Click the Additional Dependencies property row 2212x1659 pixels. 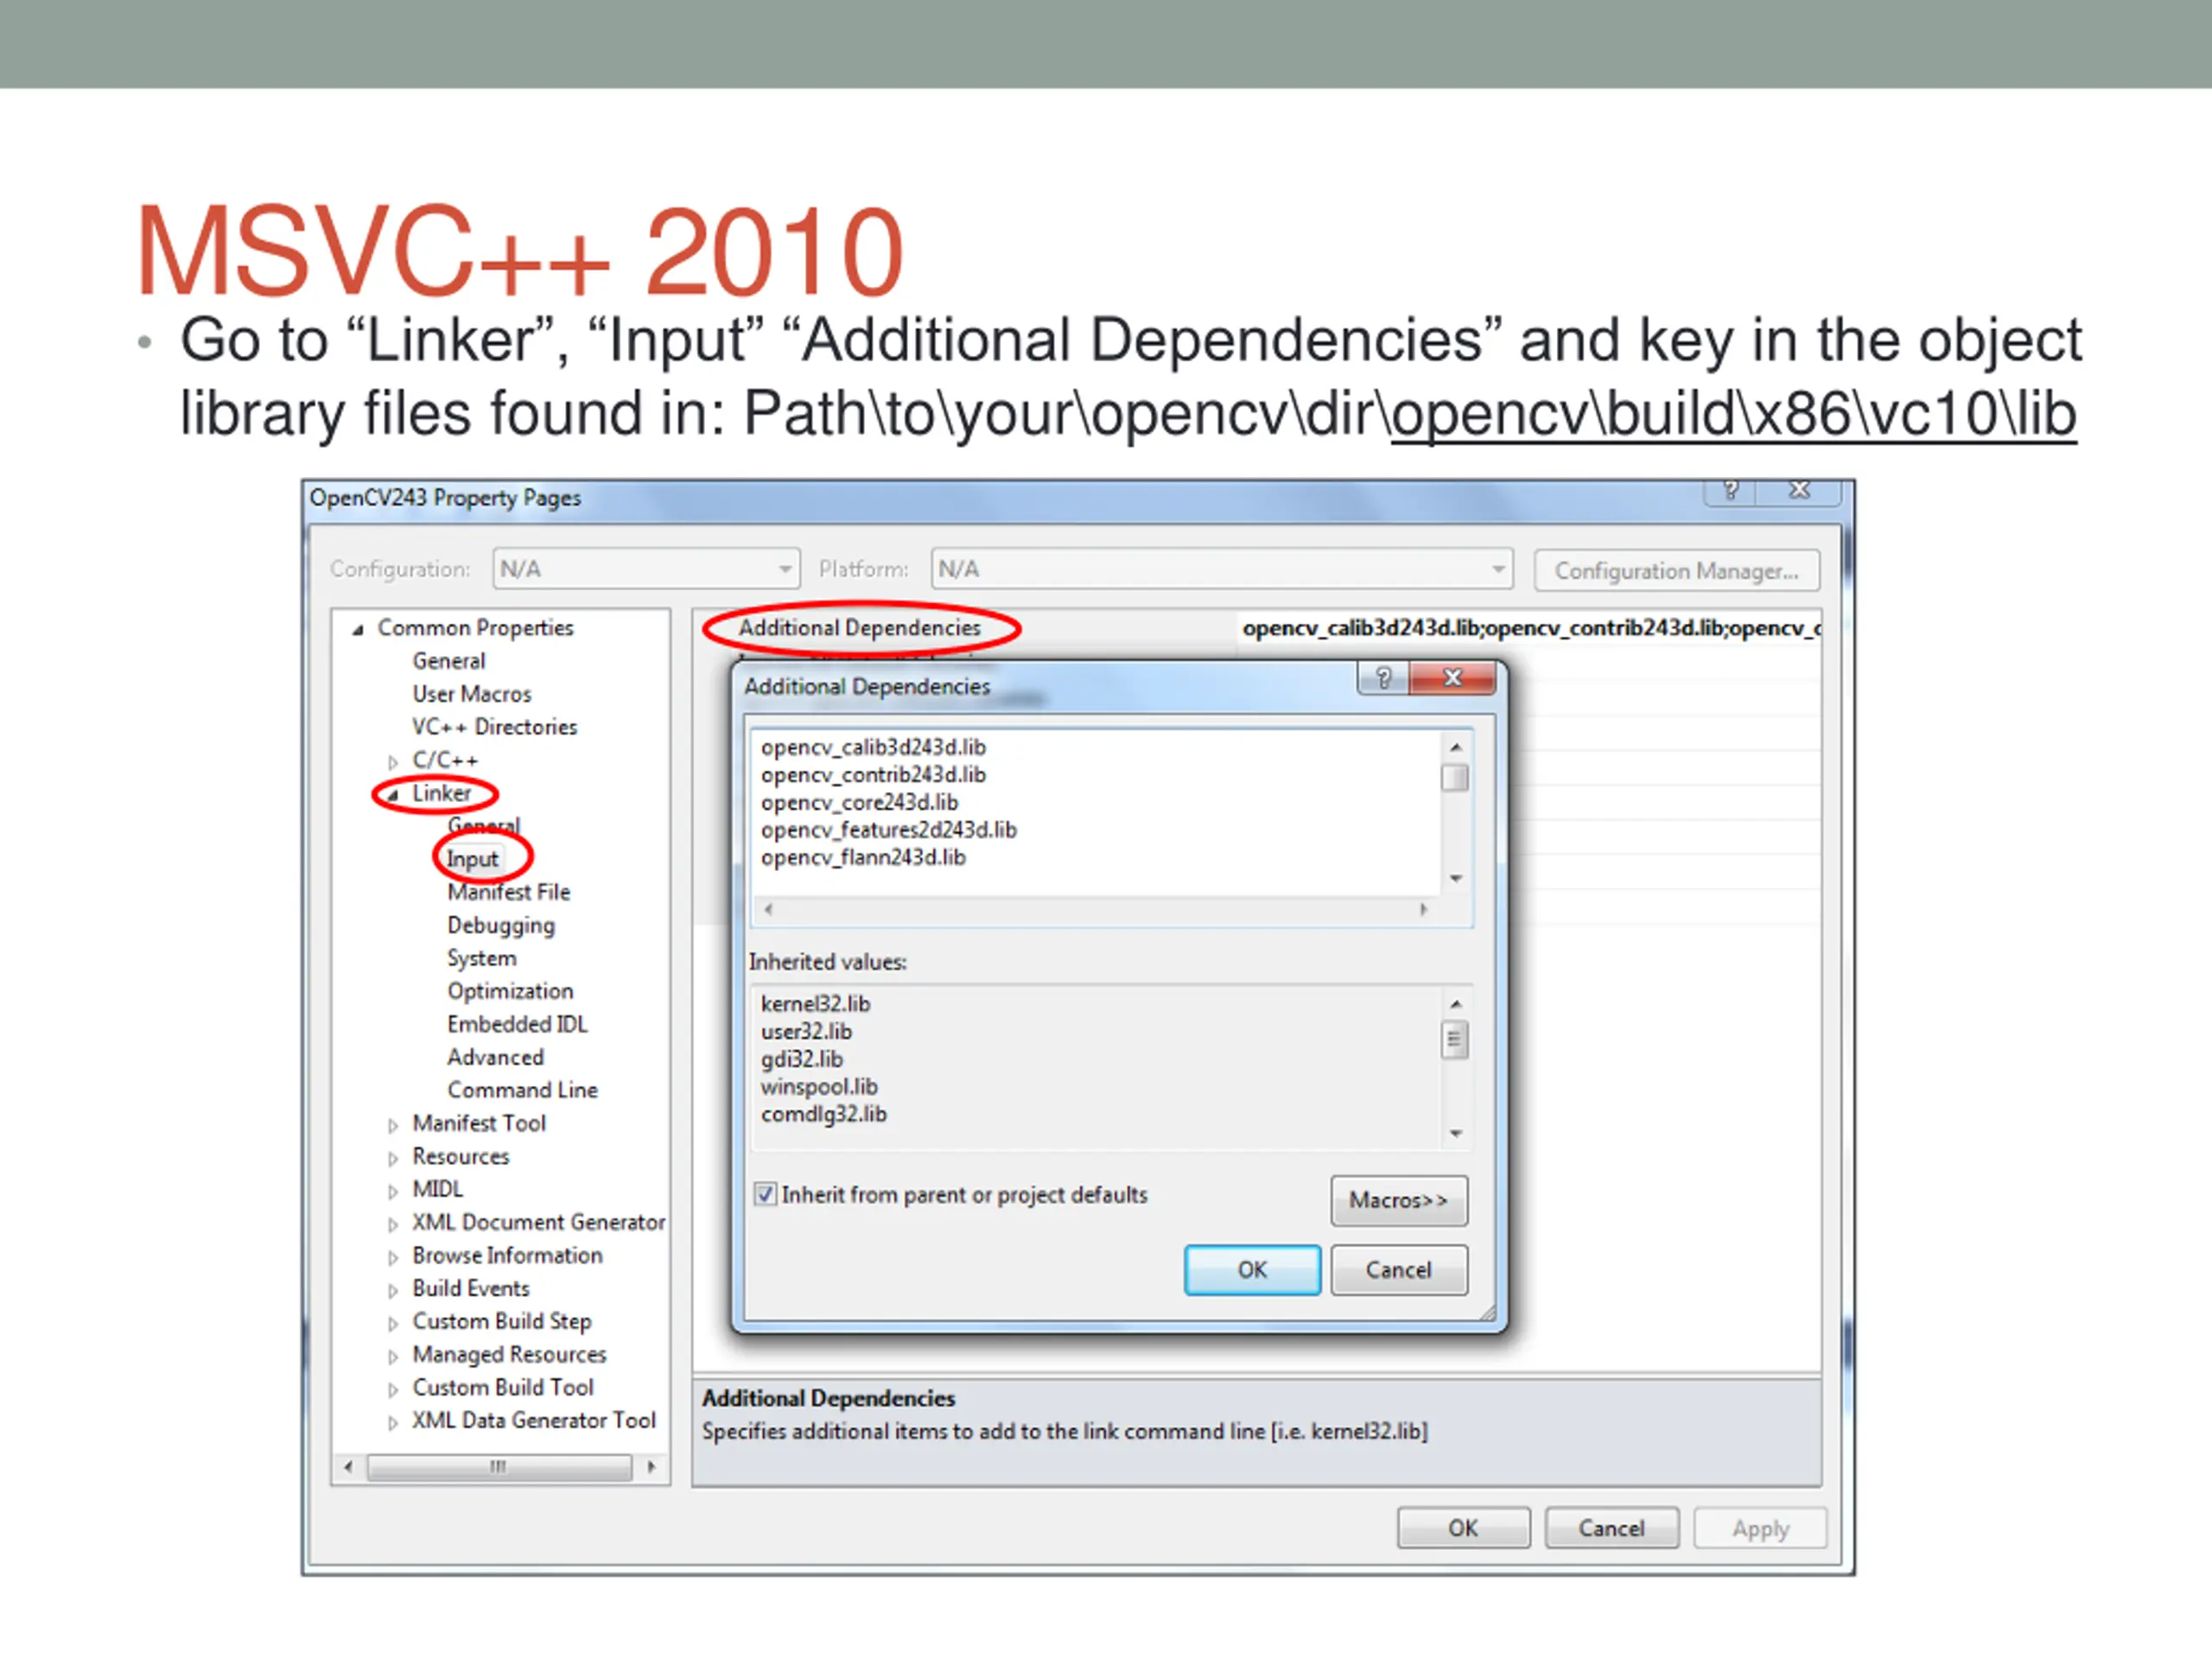(x=860, y=628)
